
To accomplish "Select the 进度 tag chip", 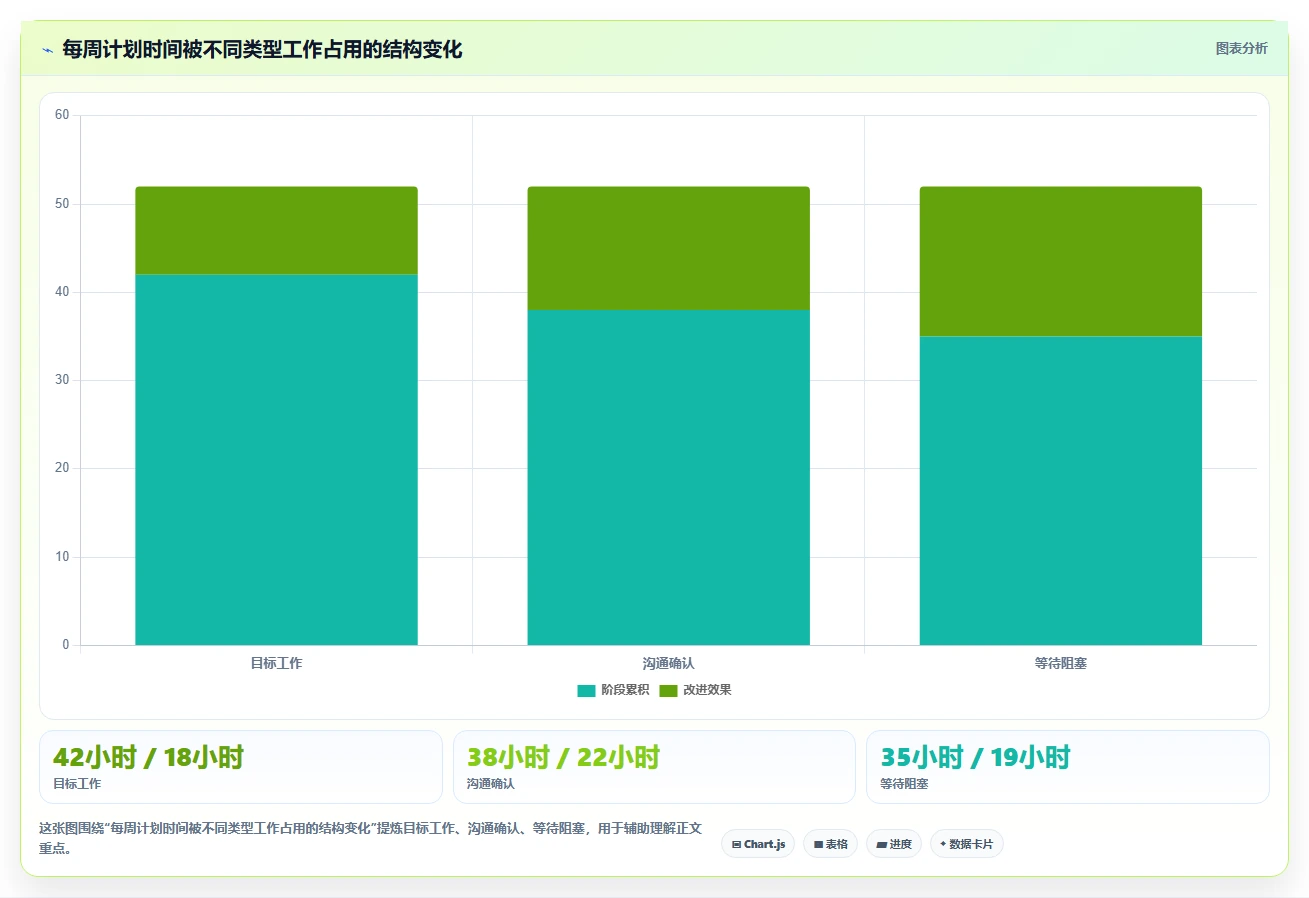I will tap(894, 844).
